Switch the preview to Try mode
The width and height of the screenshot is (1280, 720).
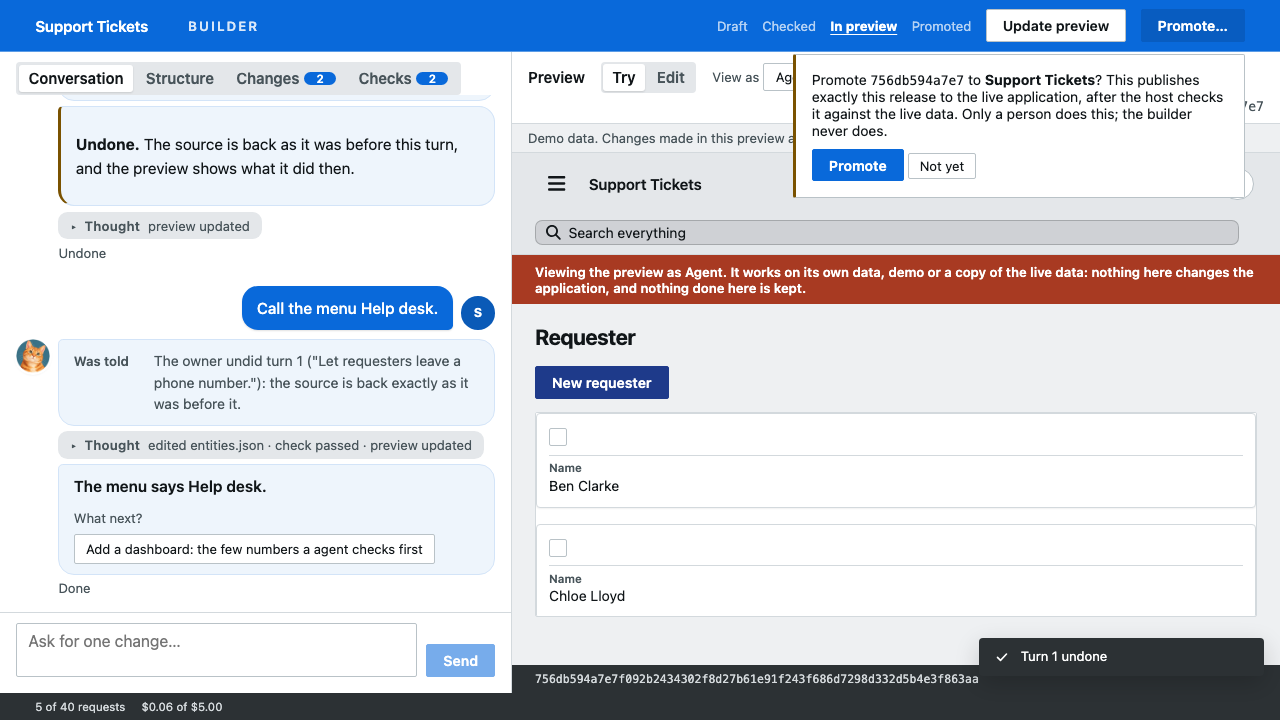tap(624, 78)
